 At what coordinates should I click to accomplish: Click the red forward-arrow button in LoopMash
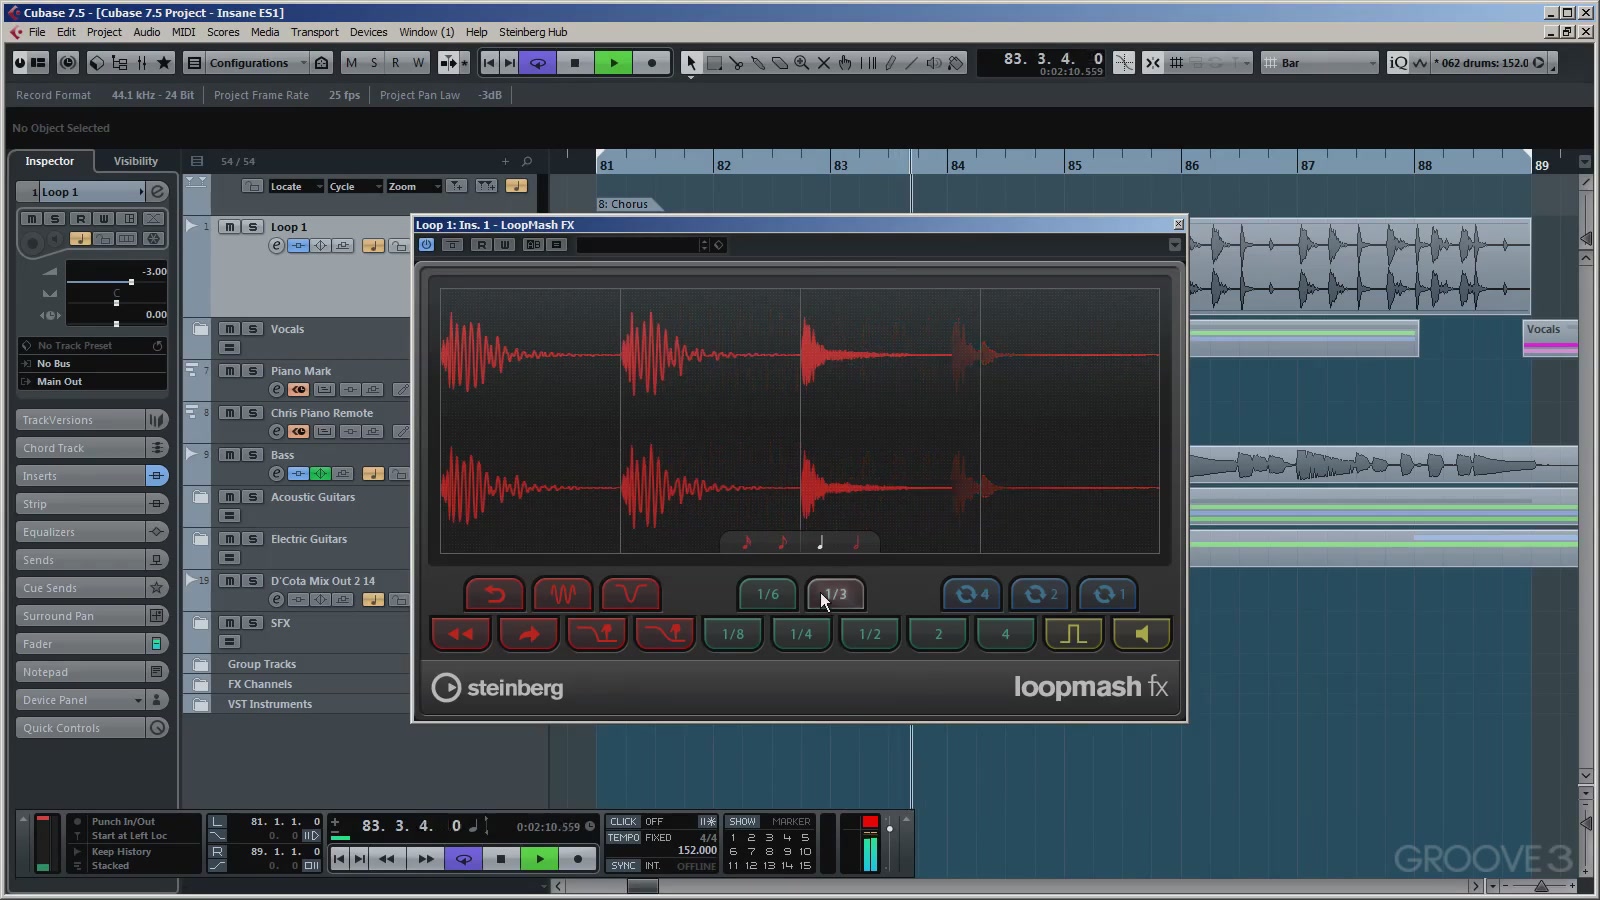click(529, 634)
